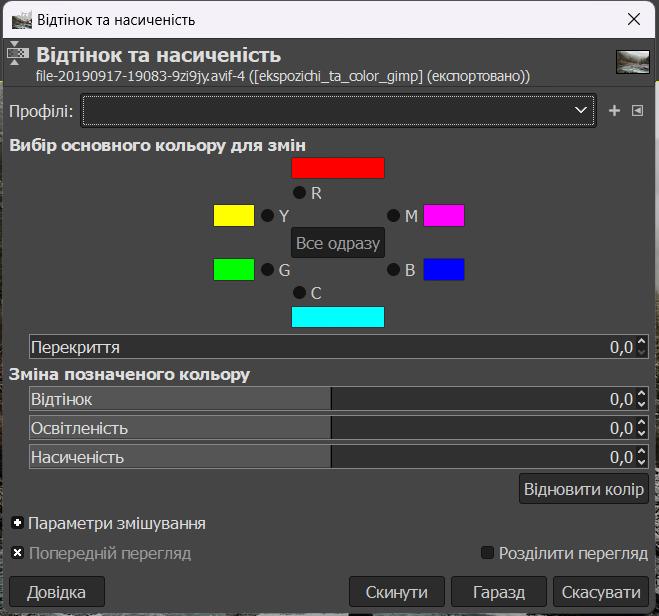
Task: Select the B blue radio button
Action: (393, 269)
